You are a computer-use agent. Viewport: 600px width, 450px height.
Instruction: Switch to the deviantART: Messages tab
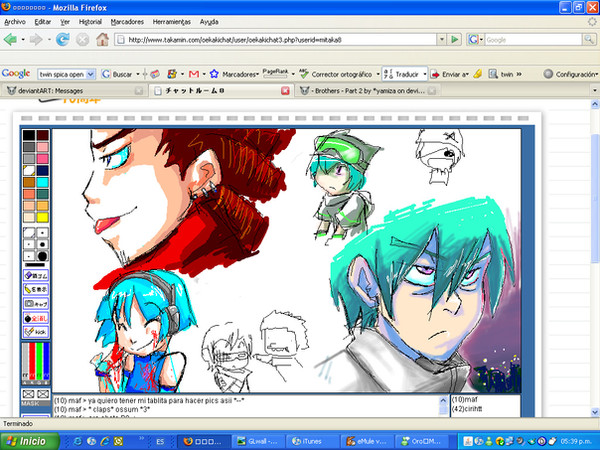click(75, 91)
